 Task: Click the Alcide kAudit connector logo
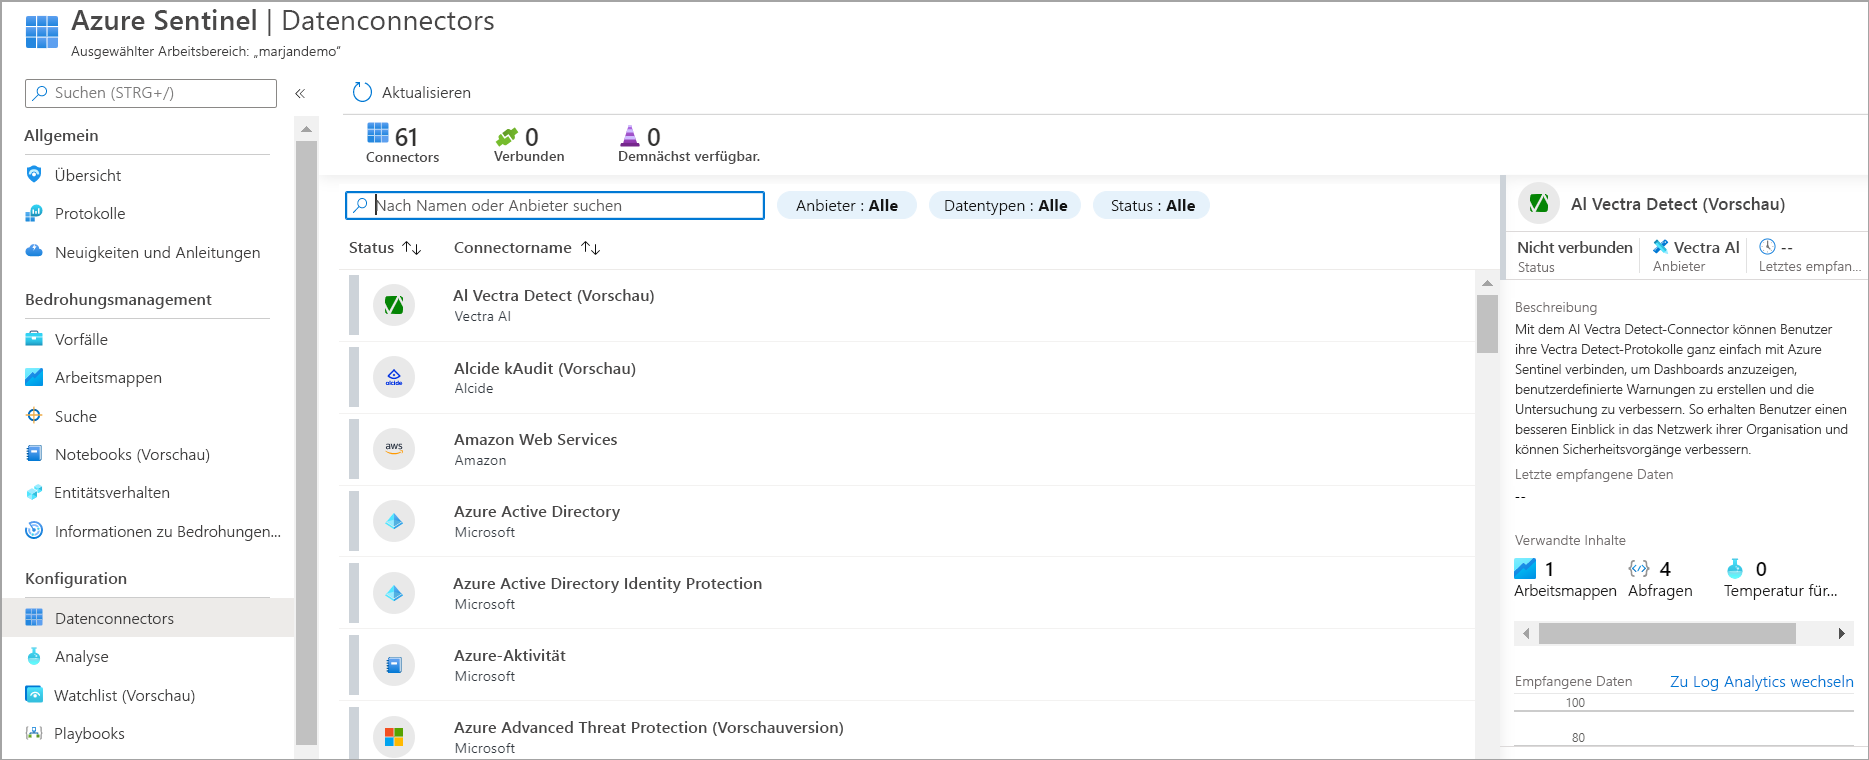tap(394, 377)
